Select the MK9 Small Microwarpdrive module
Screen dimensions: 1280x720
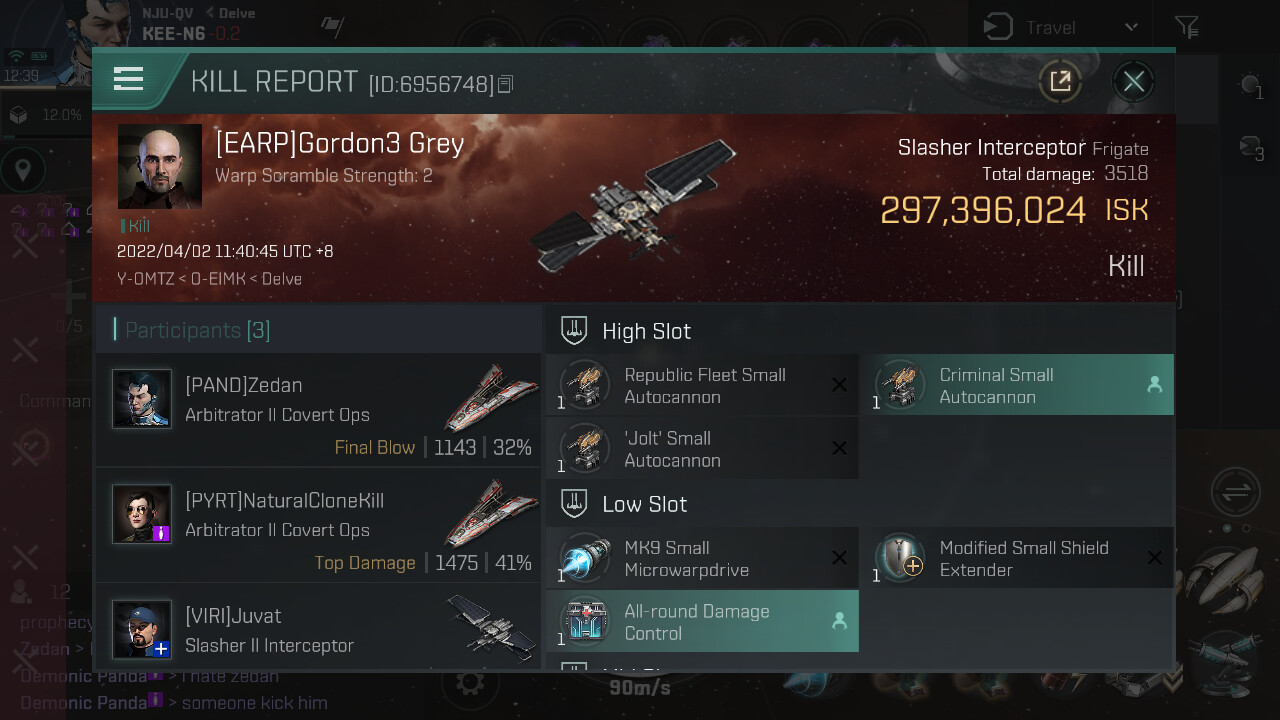pos(702,558)
